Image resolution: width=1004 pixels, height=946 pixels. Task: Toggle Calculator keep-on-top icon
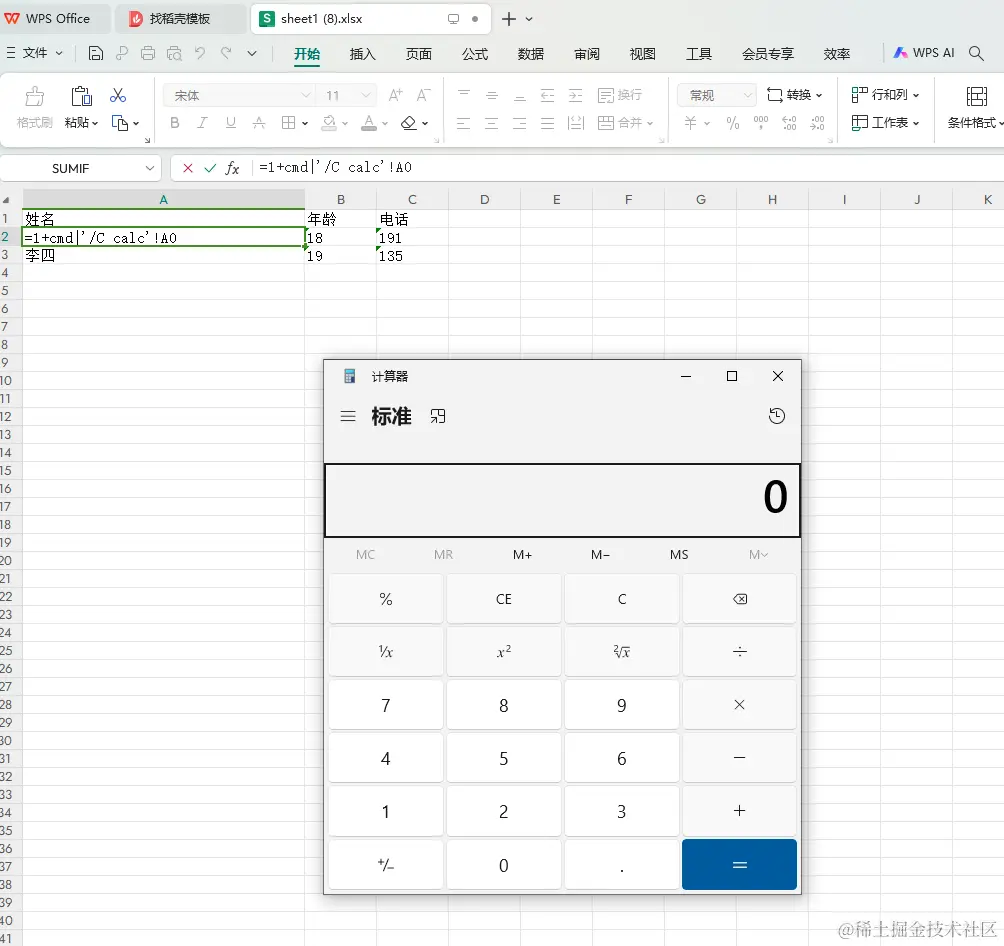pyautogui.click(x=438, y=416)
